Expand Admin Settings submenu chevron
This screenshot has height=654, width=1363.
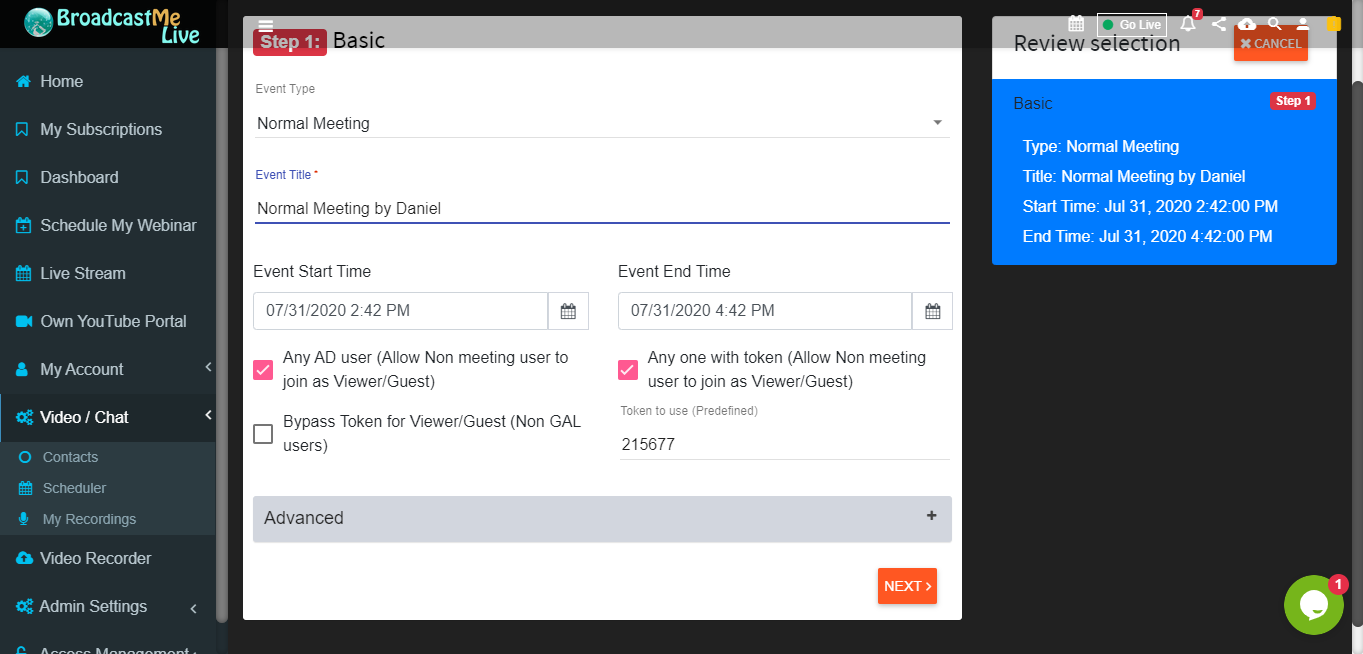point(193,608)
